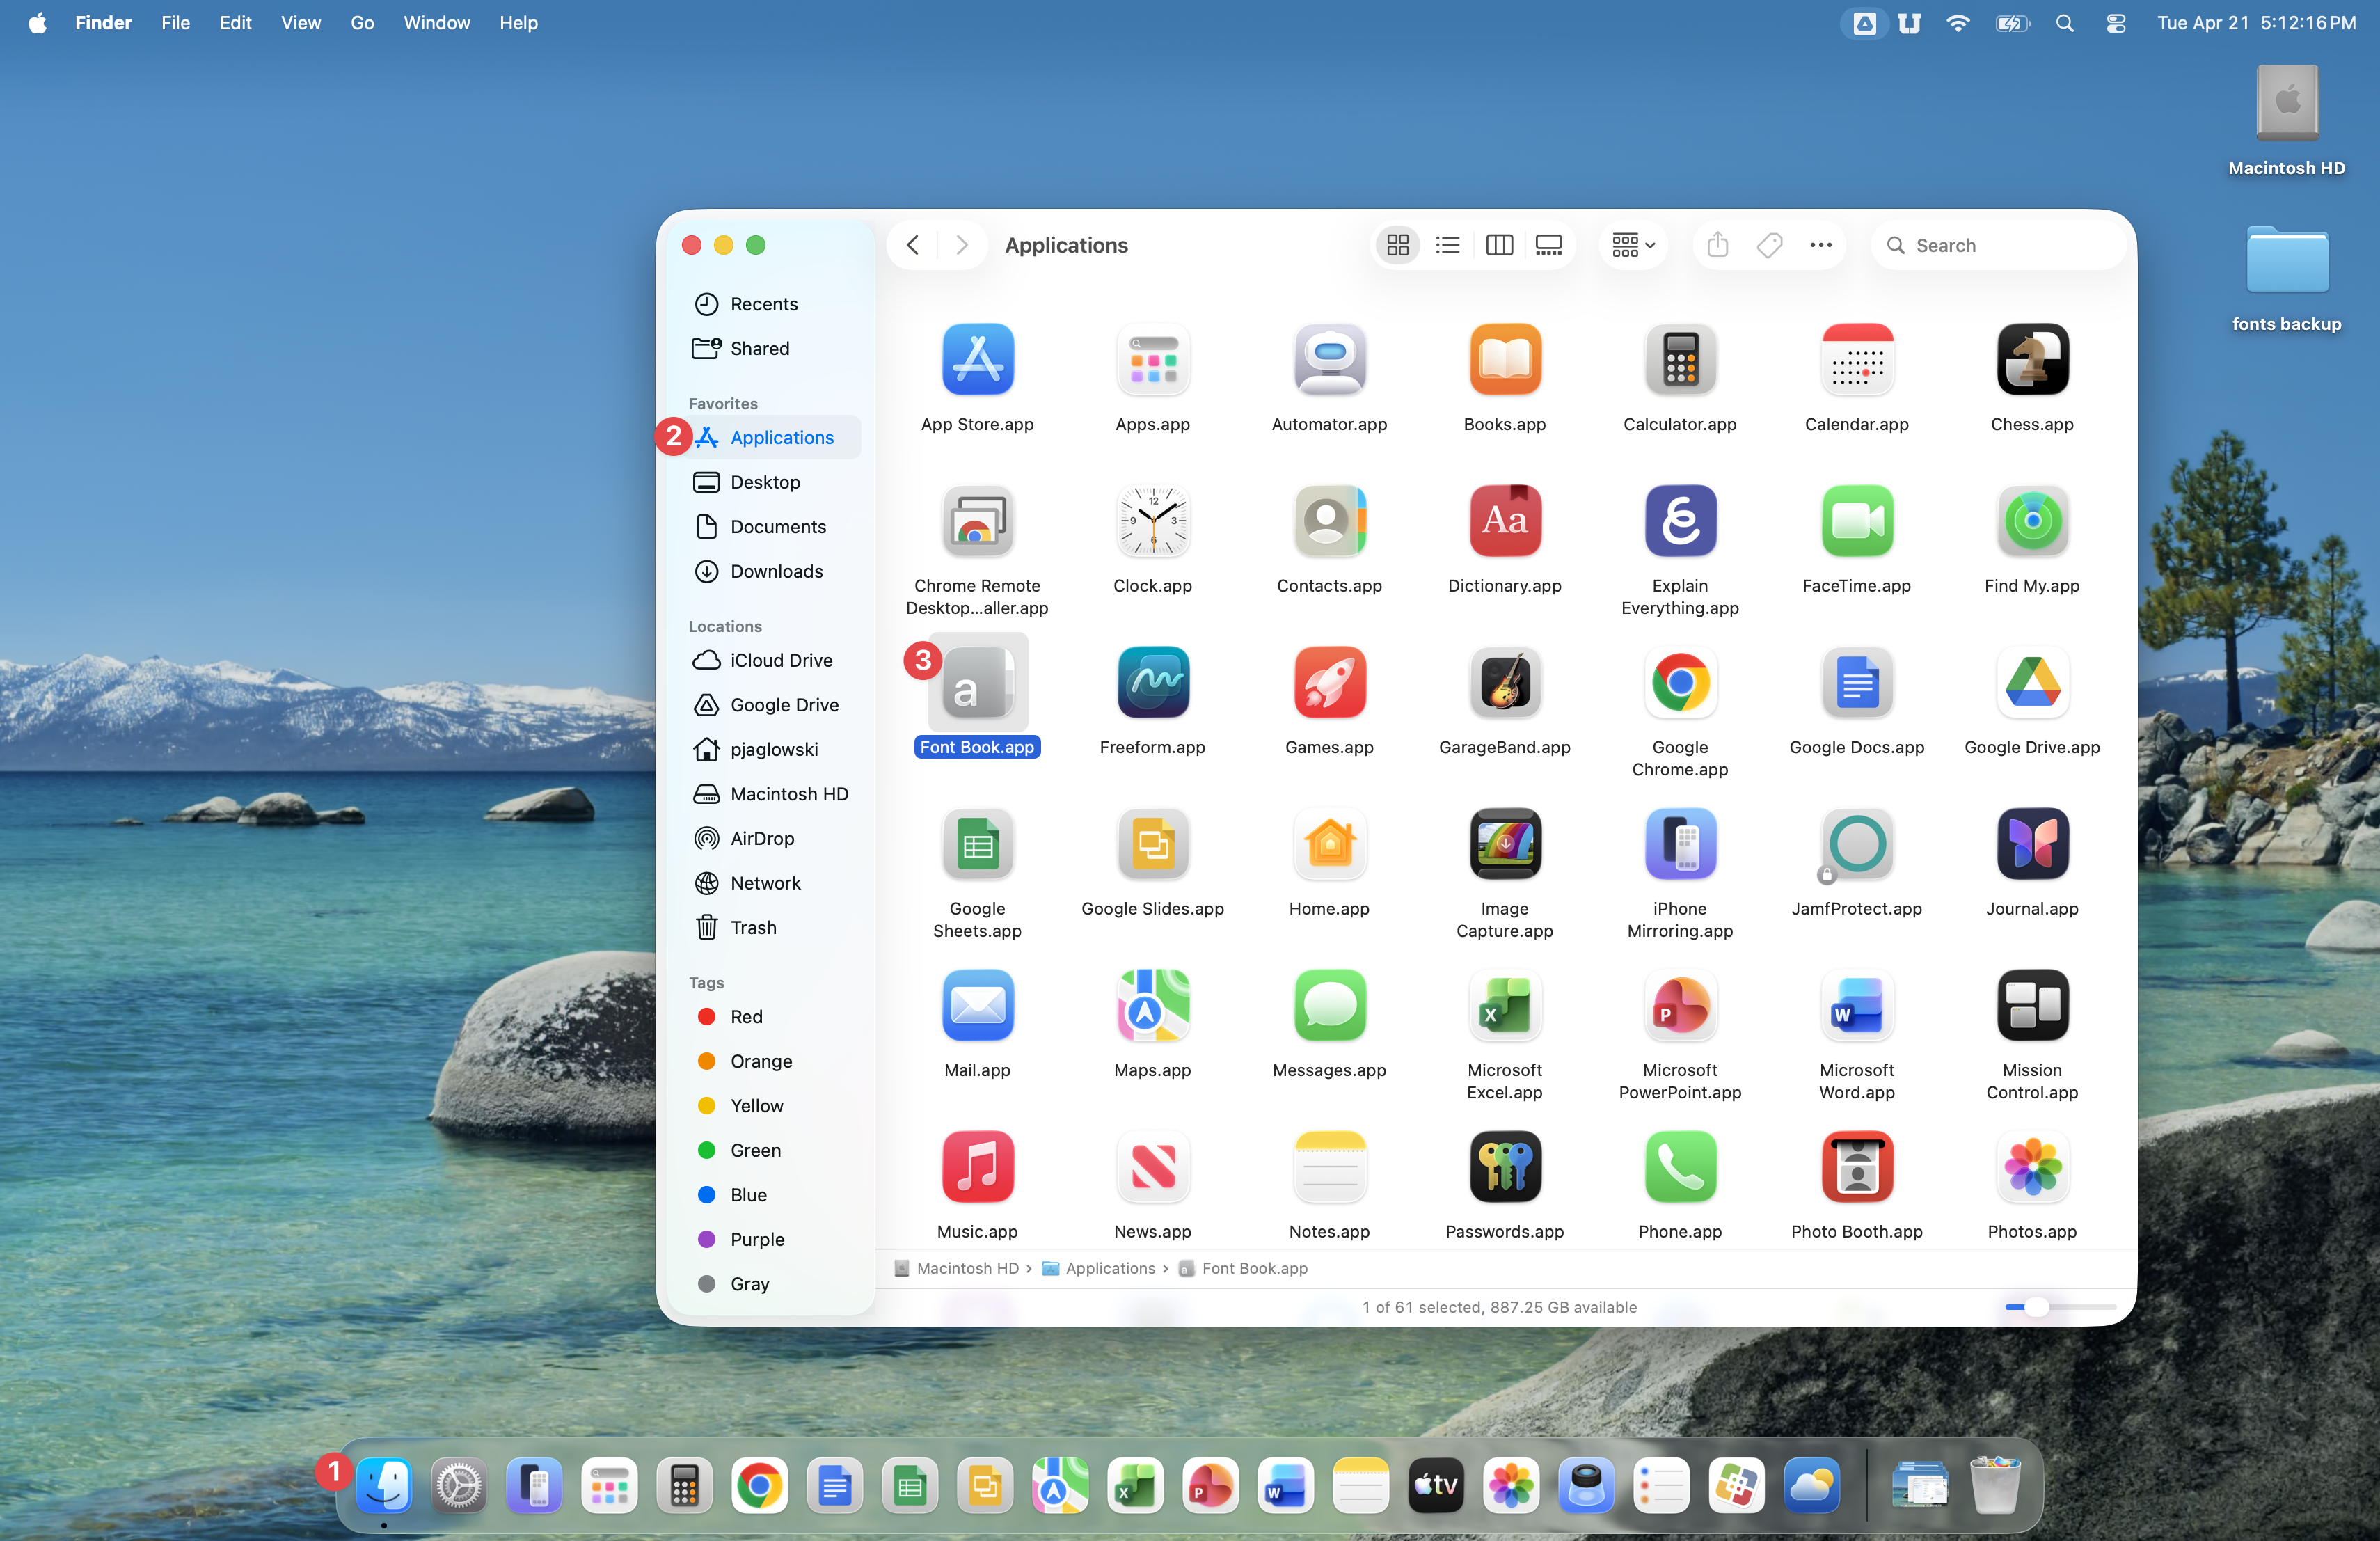This screenshot has height=1541, width=2380.
Task: Select the Image Capture.app icon
Action: [1504, 844]
